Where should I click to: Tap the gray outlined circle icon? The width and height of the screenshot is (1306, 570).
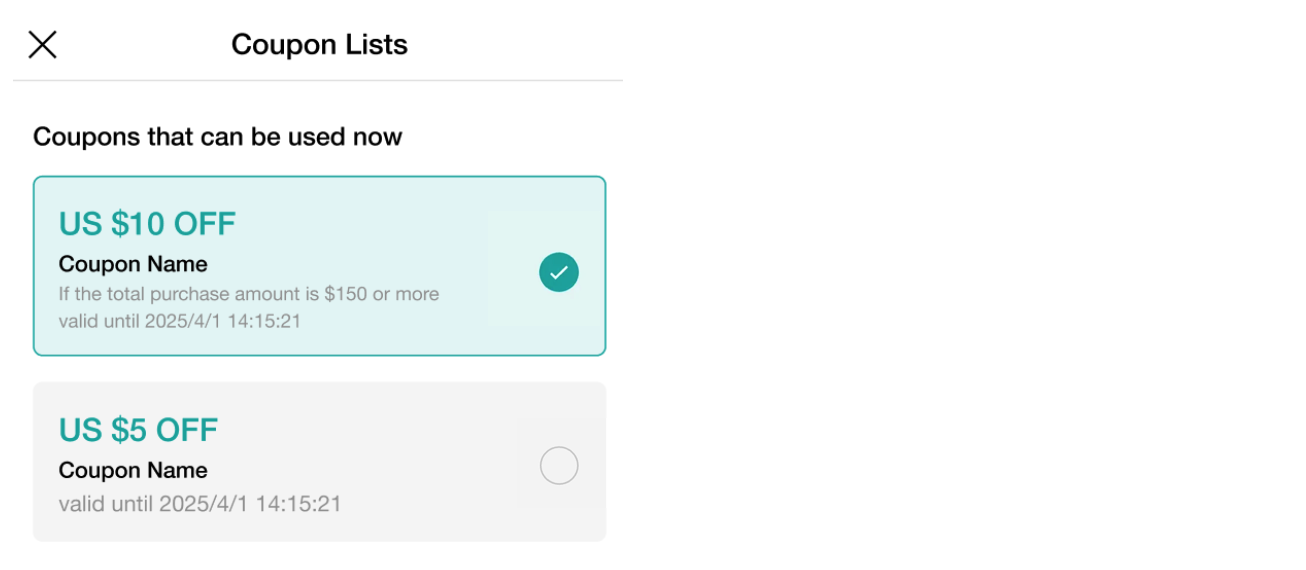pos(558,466)
